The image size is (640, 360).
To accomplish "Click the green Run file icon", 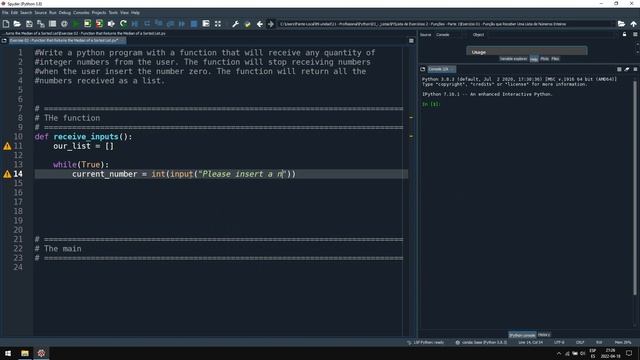I will pyautogui.click(x=76, y=24).
